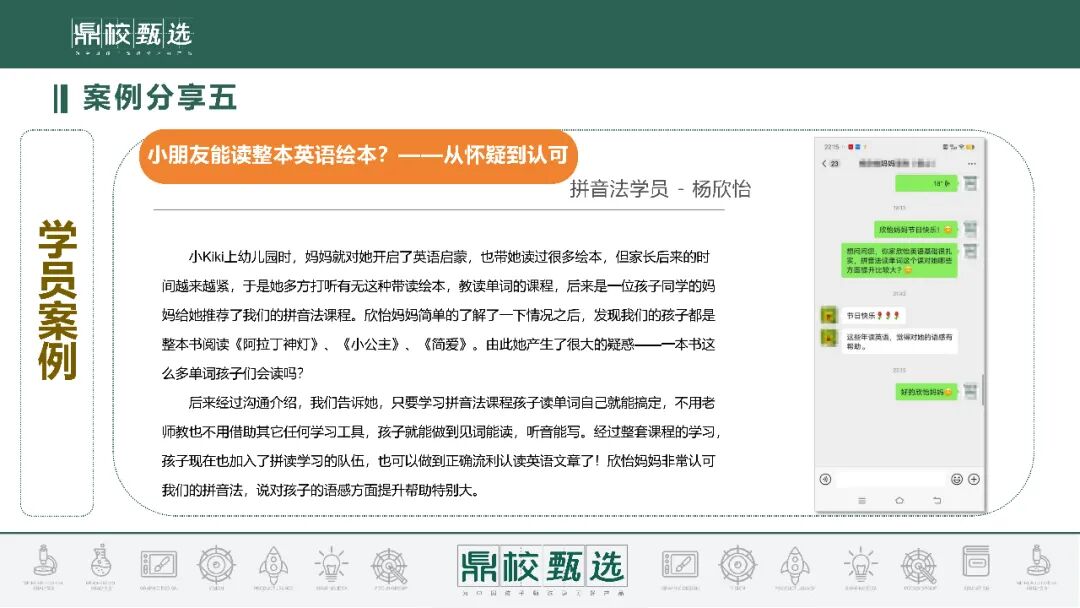Tap the phone's home navigation button

point(899,501)
